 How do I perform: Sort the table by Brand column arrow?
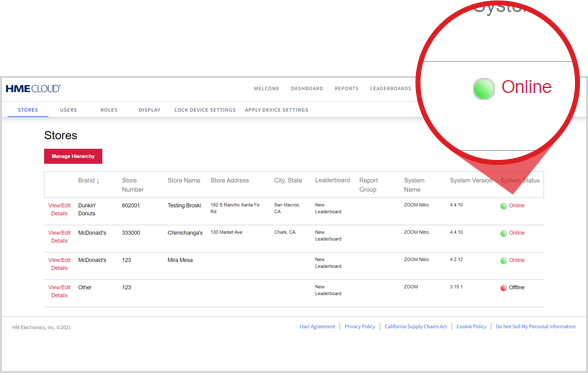[x=98, y=181]
